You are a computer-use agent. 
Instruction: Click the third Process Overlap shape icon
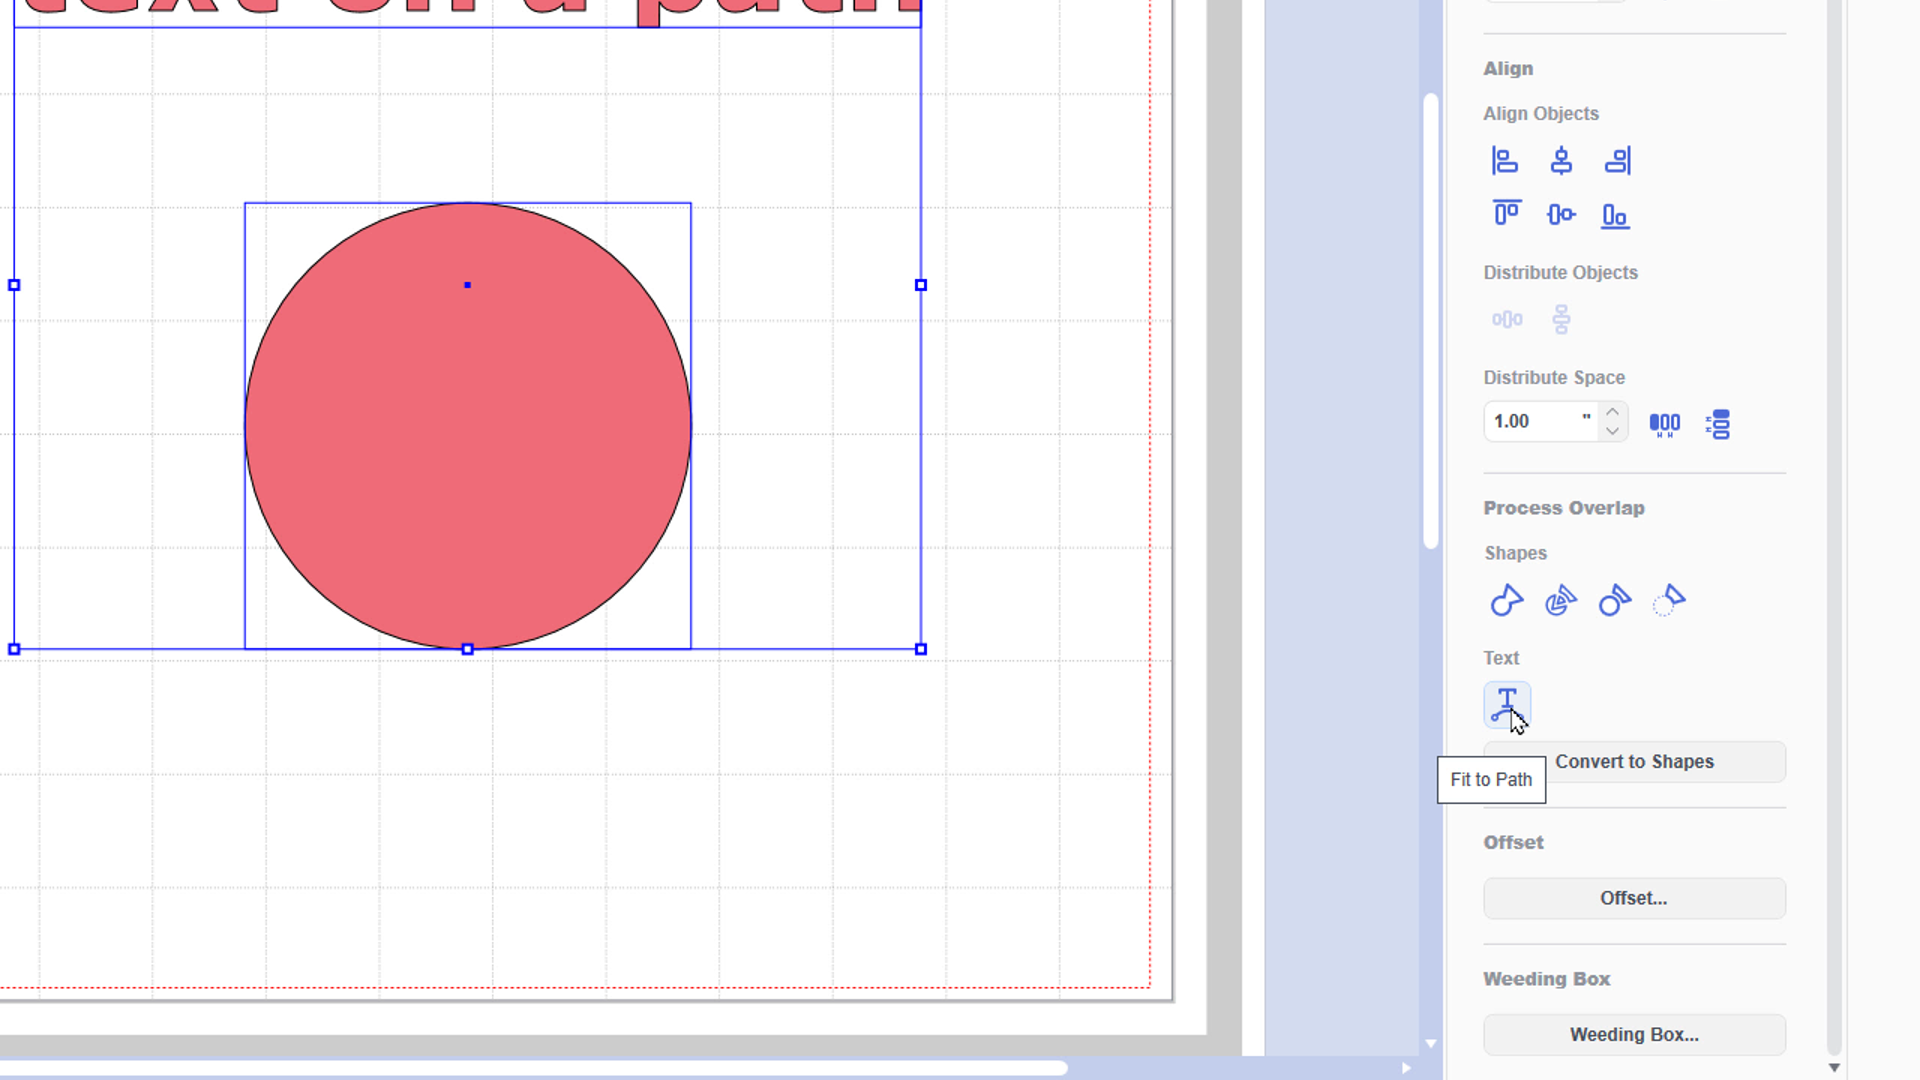click(x=1615, y=601)
